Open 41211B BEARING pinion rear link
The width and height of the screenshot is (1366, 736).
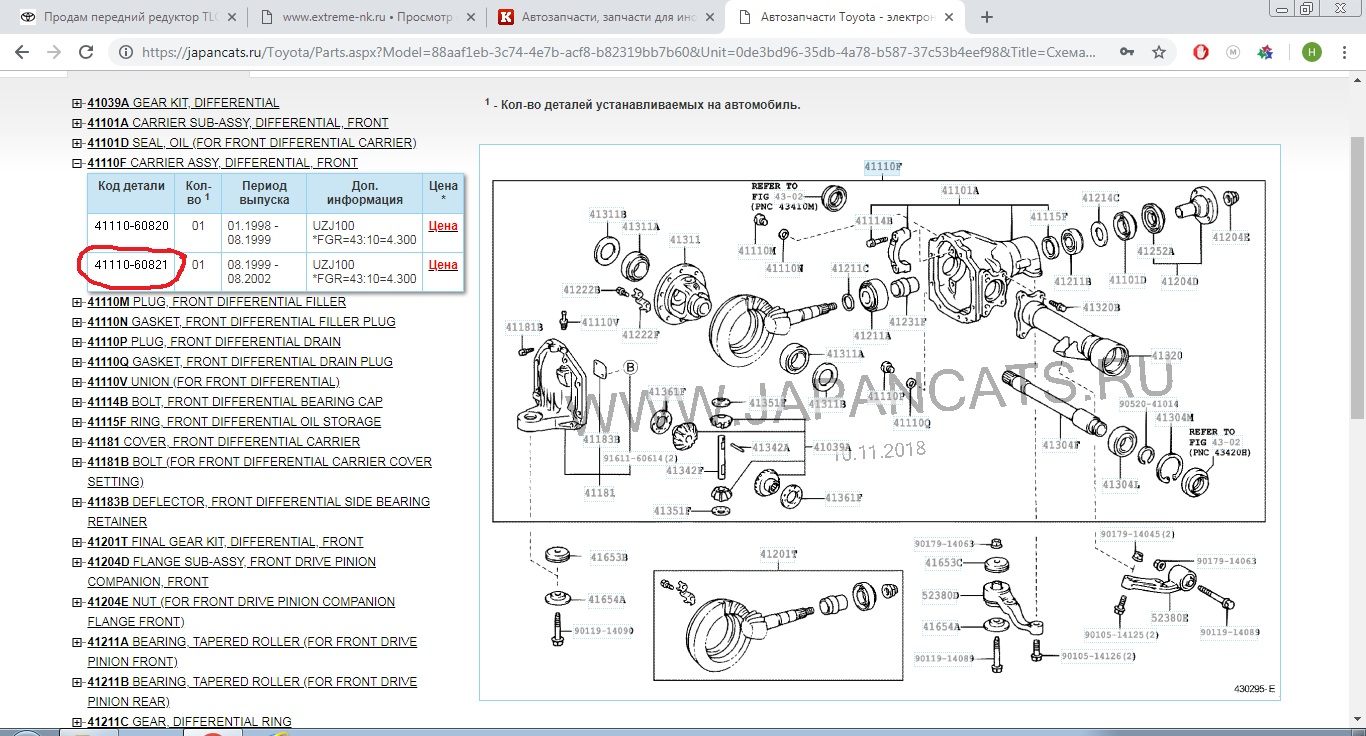tap(252, 691)
